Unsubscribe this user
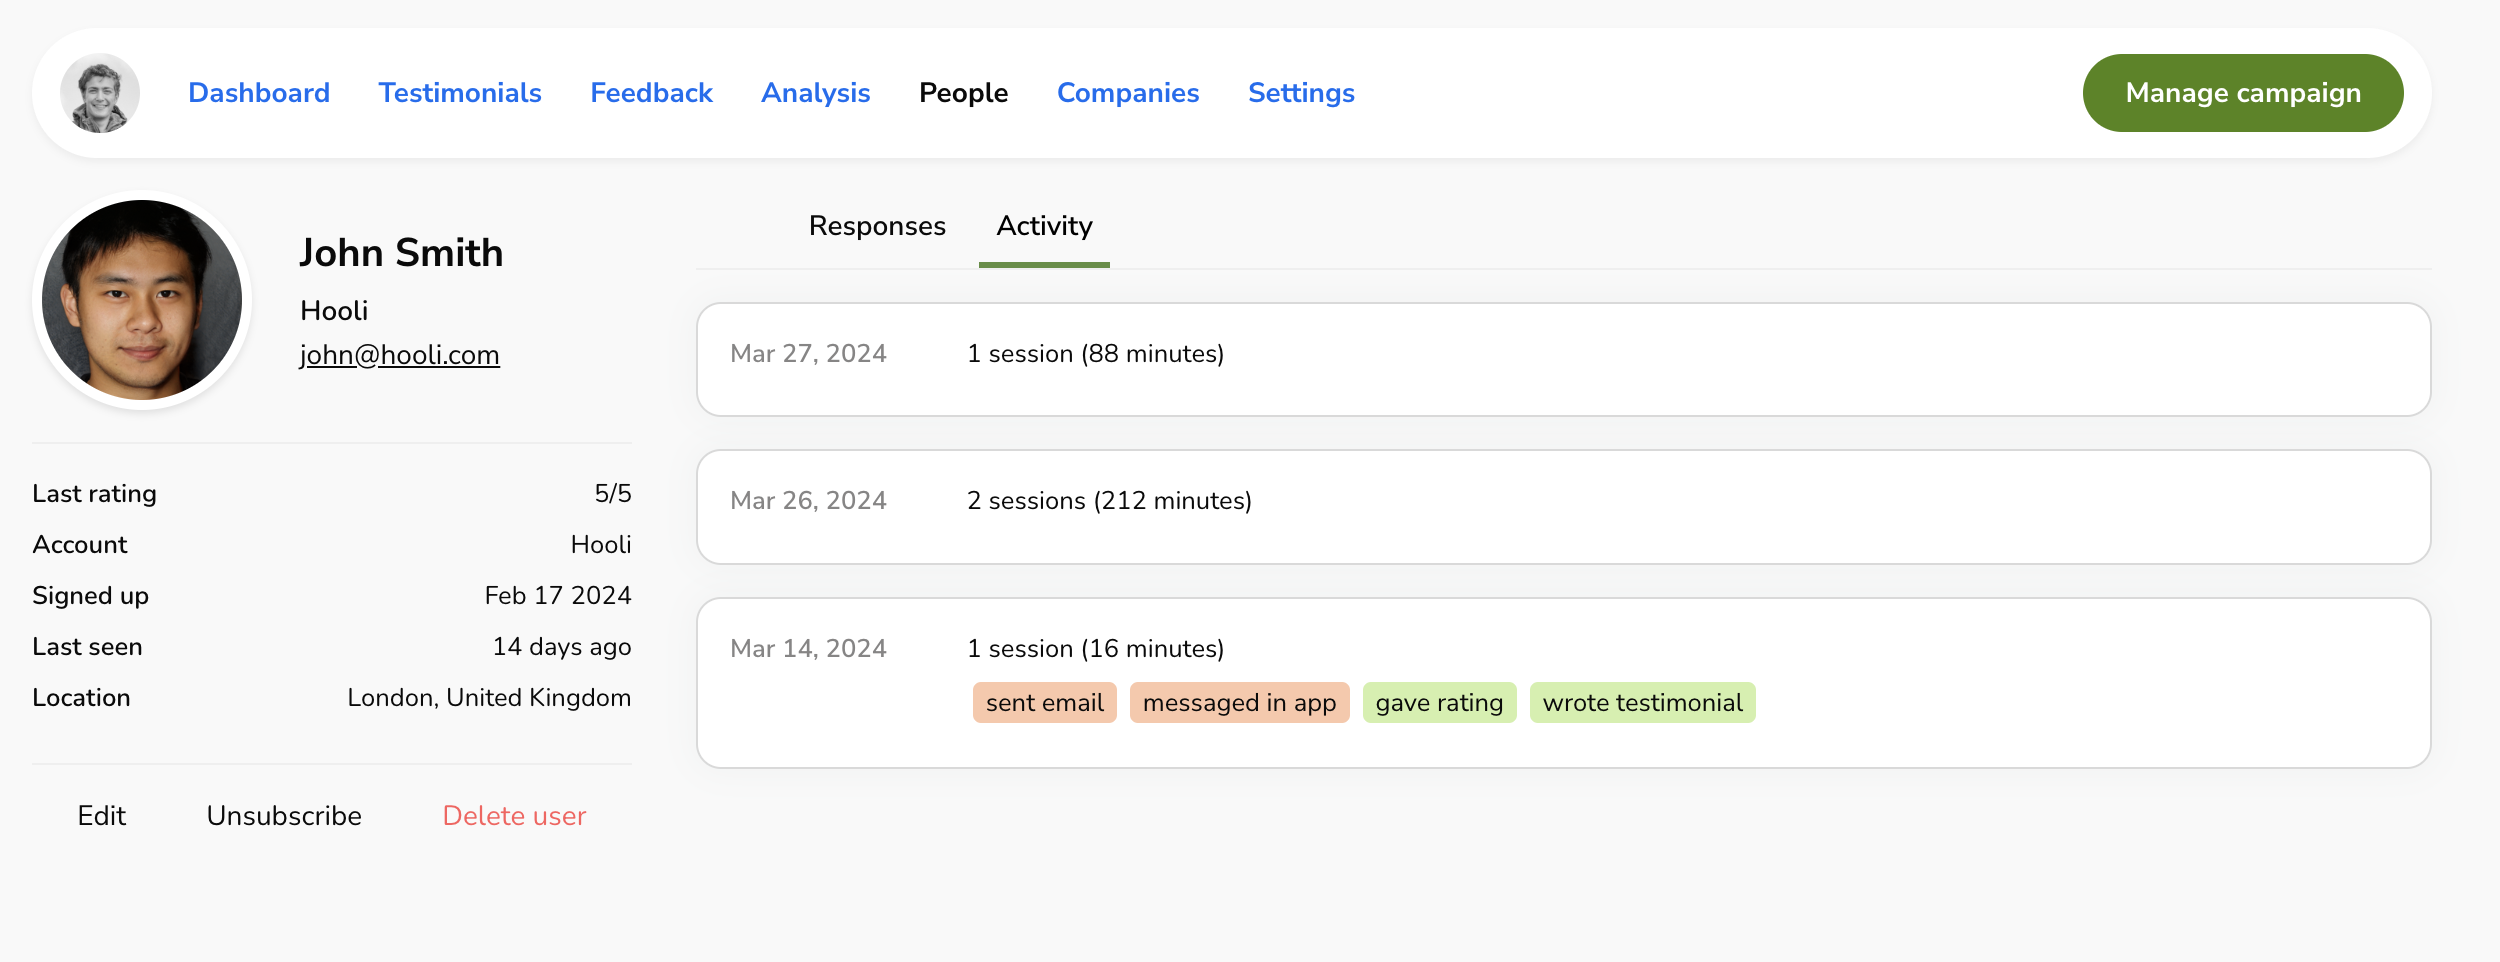2500x962 pixels. 284,816
